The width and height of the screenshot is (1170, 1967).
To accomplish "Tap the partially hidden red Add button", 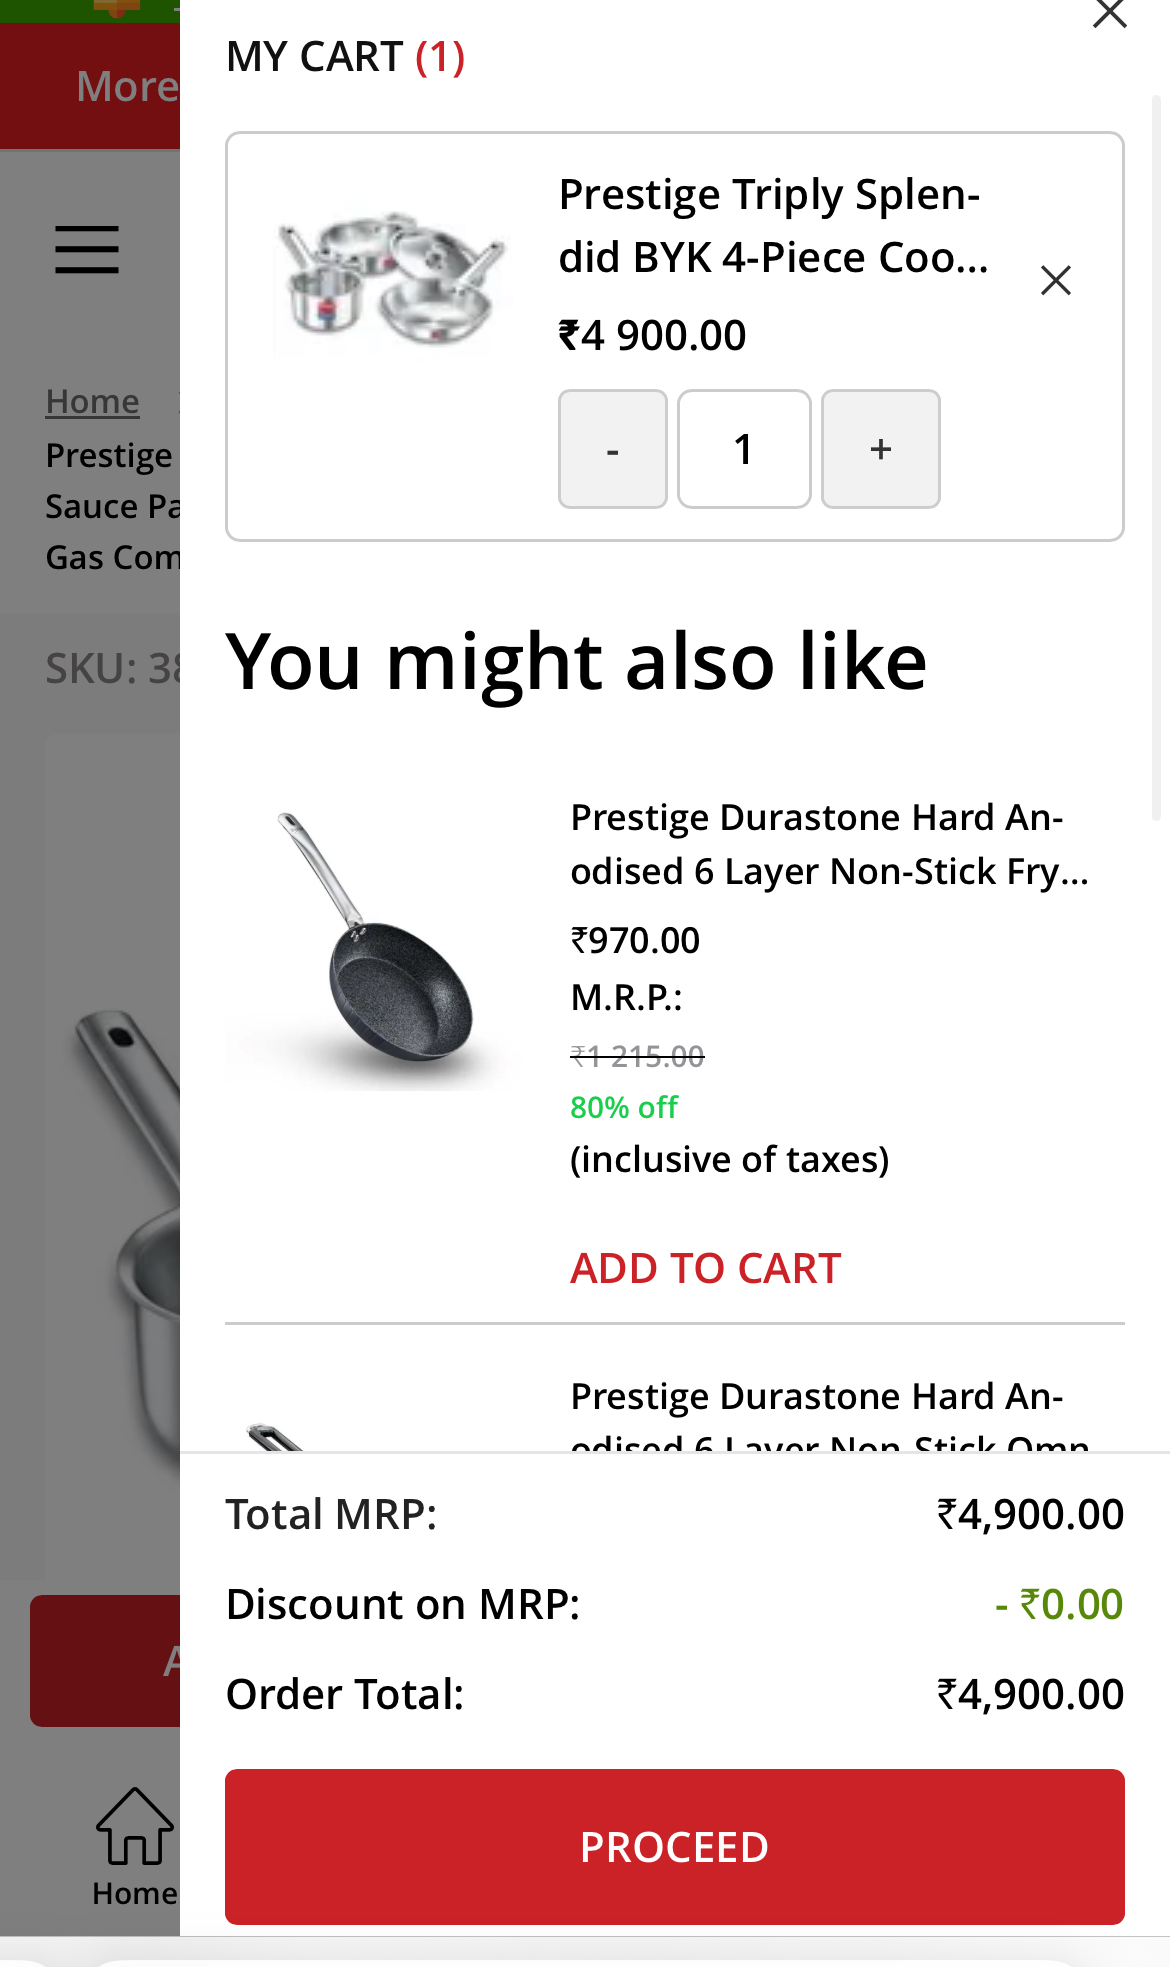I will pos(106,1660).
